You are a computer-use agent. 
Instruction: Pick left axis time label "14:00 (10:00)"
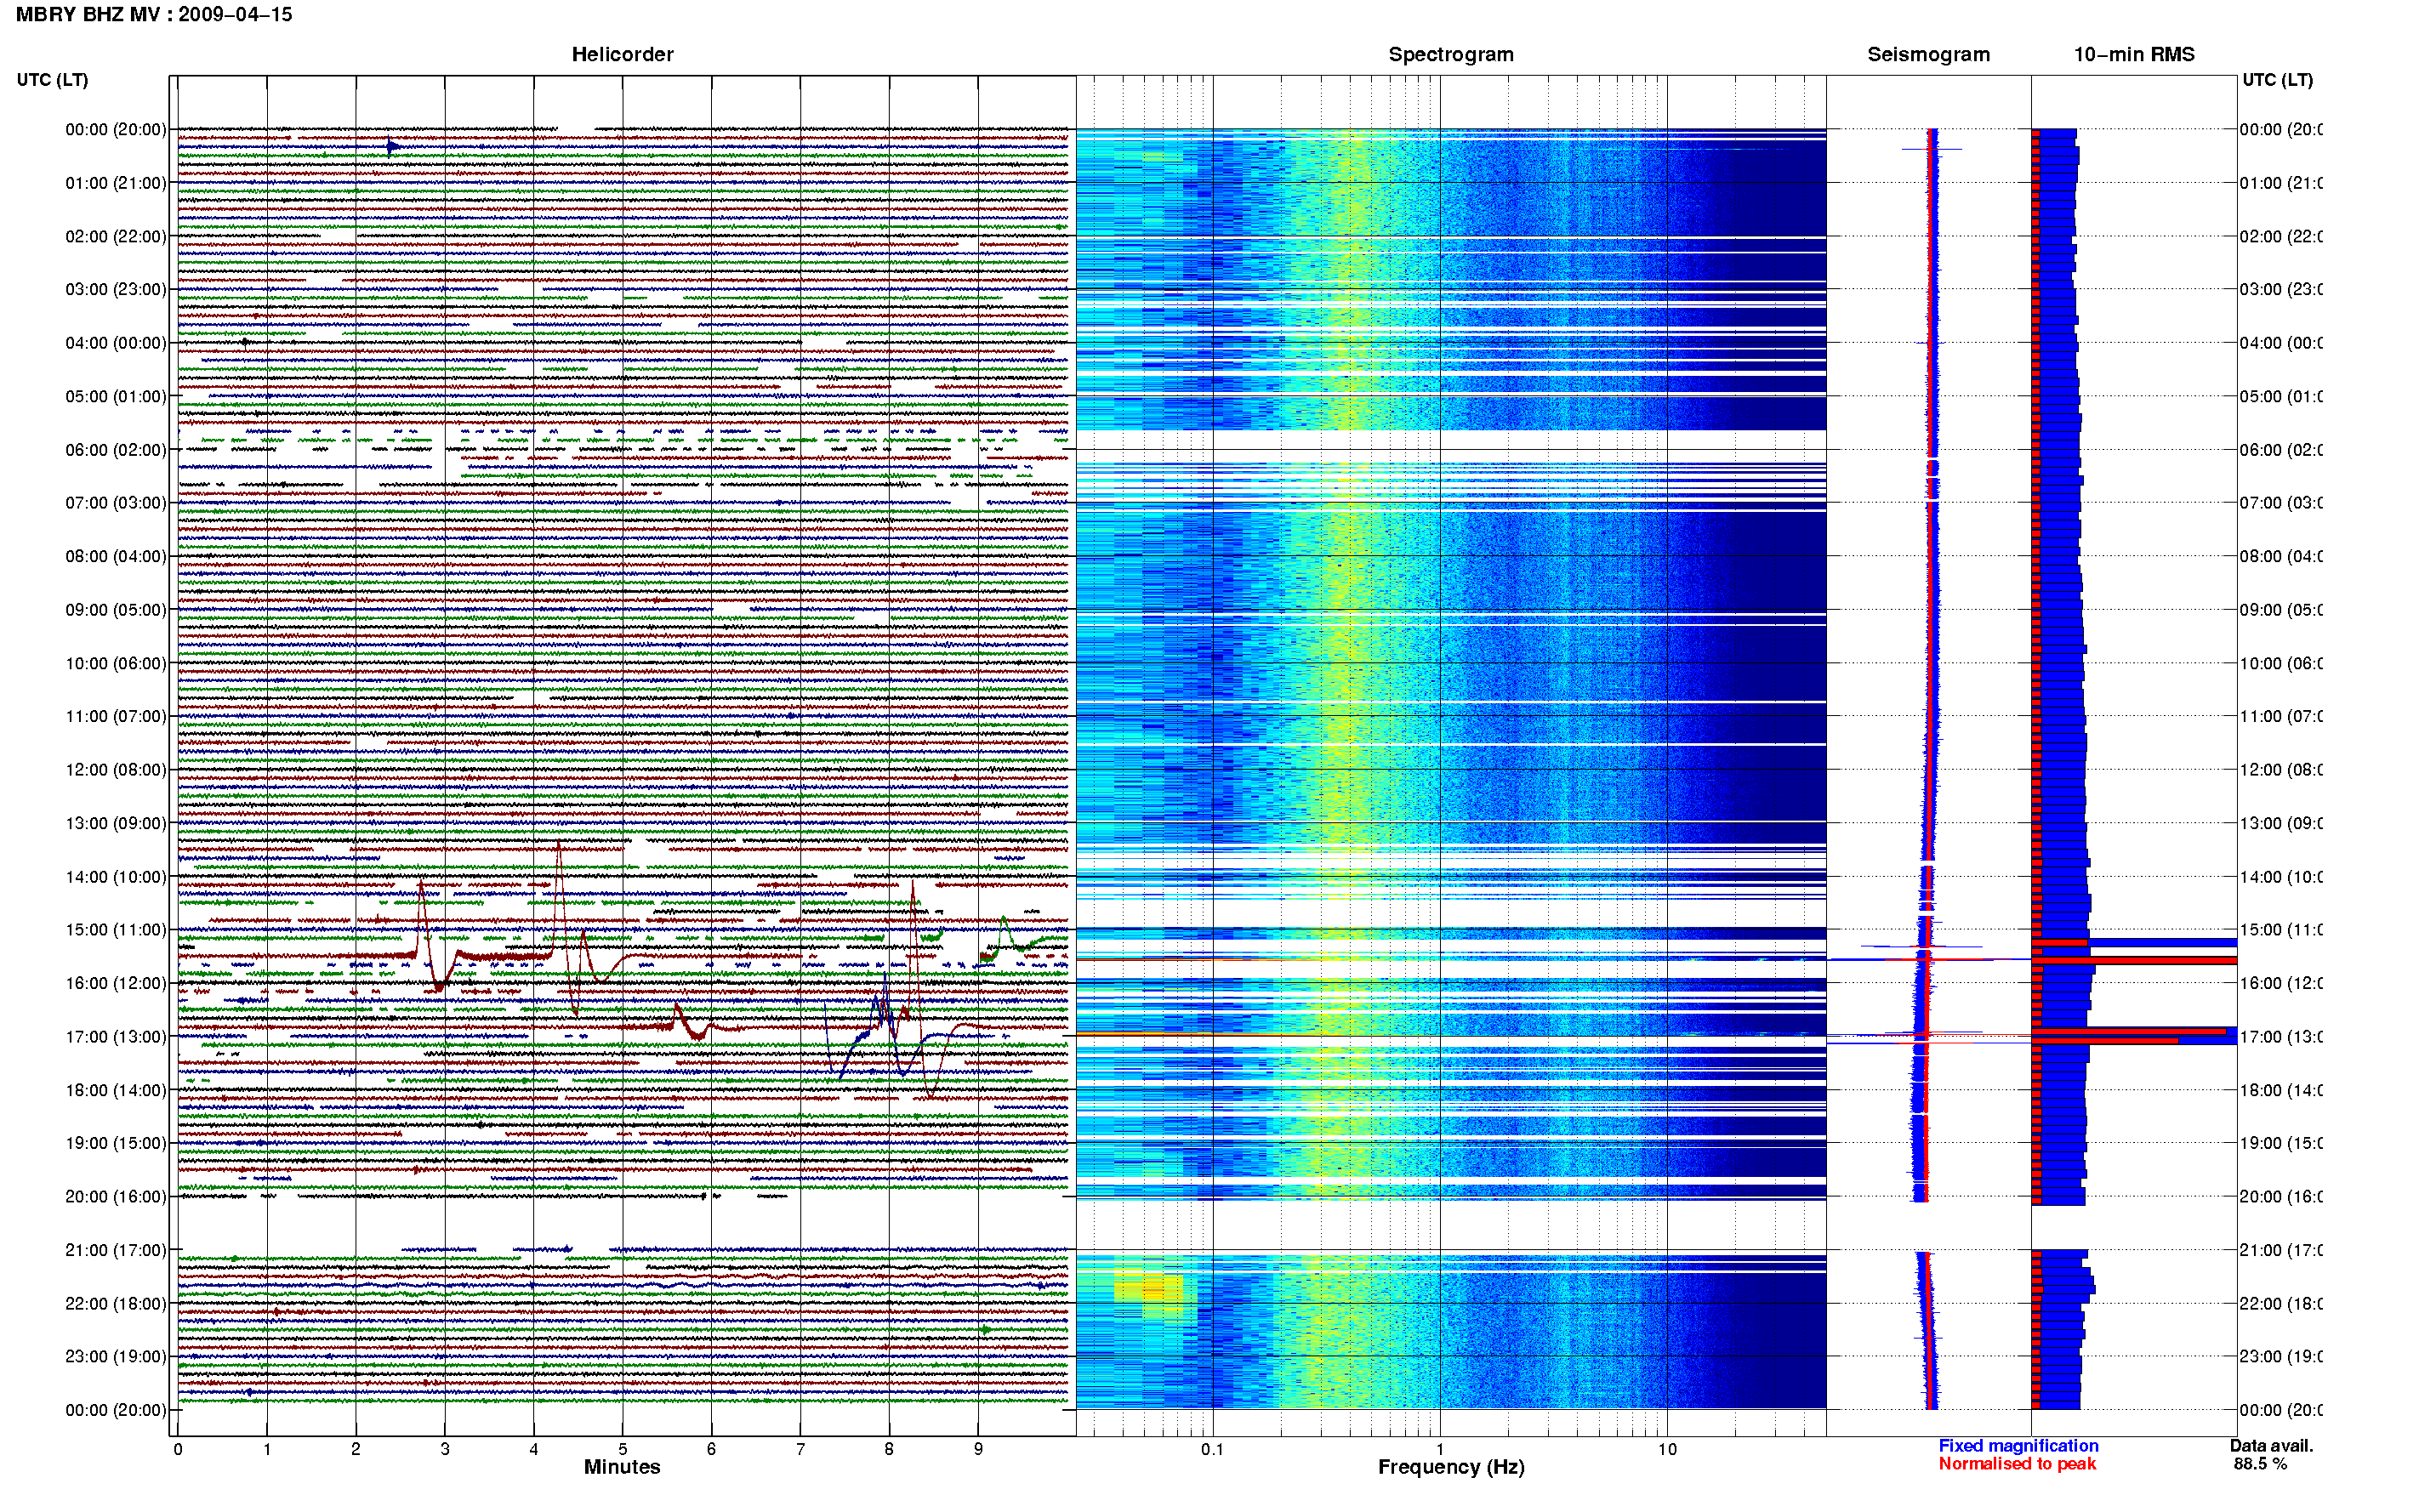(x=116, y=877)
